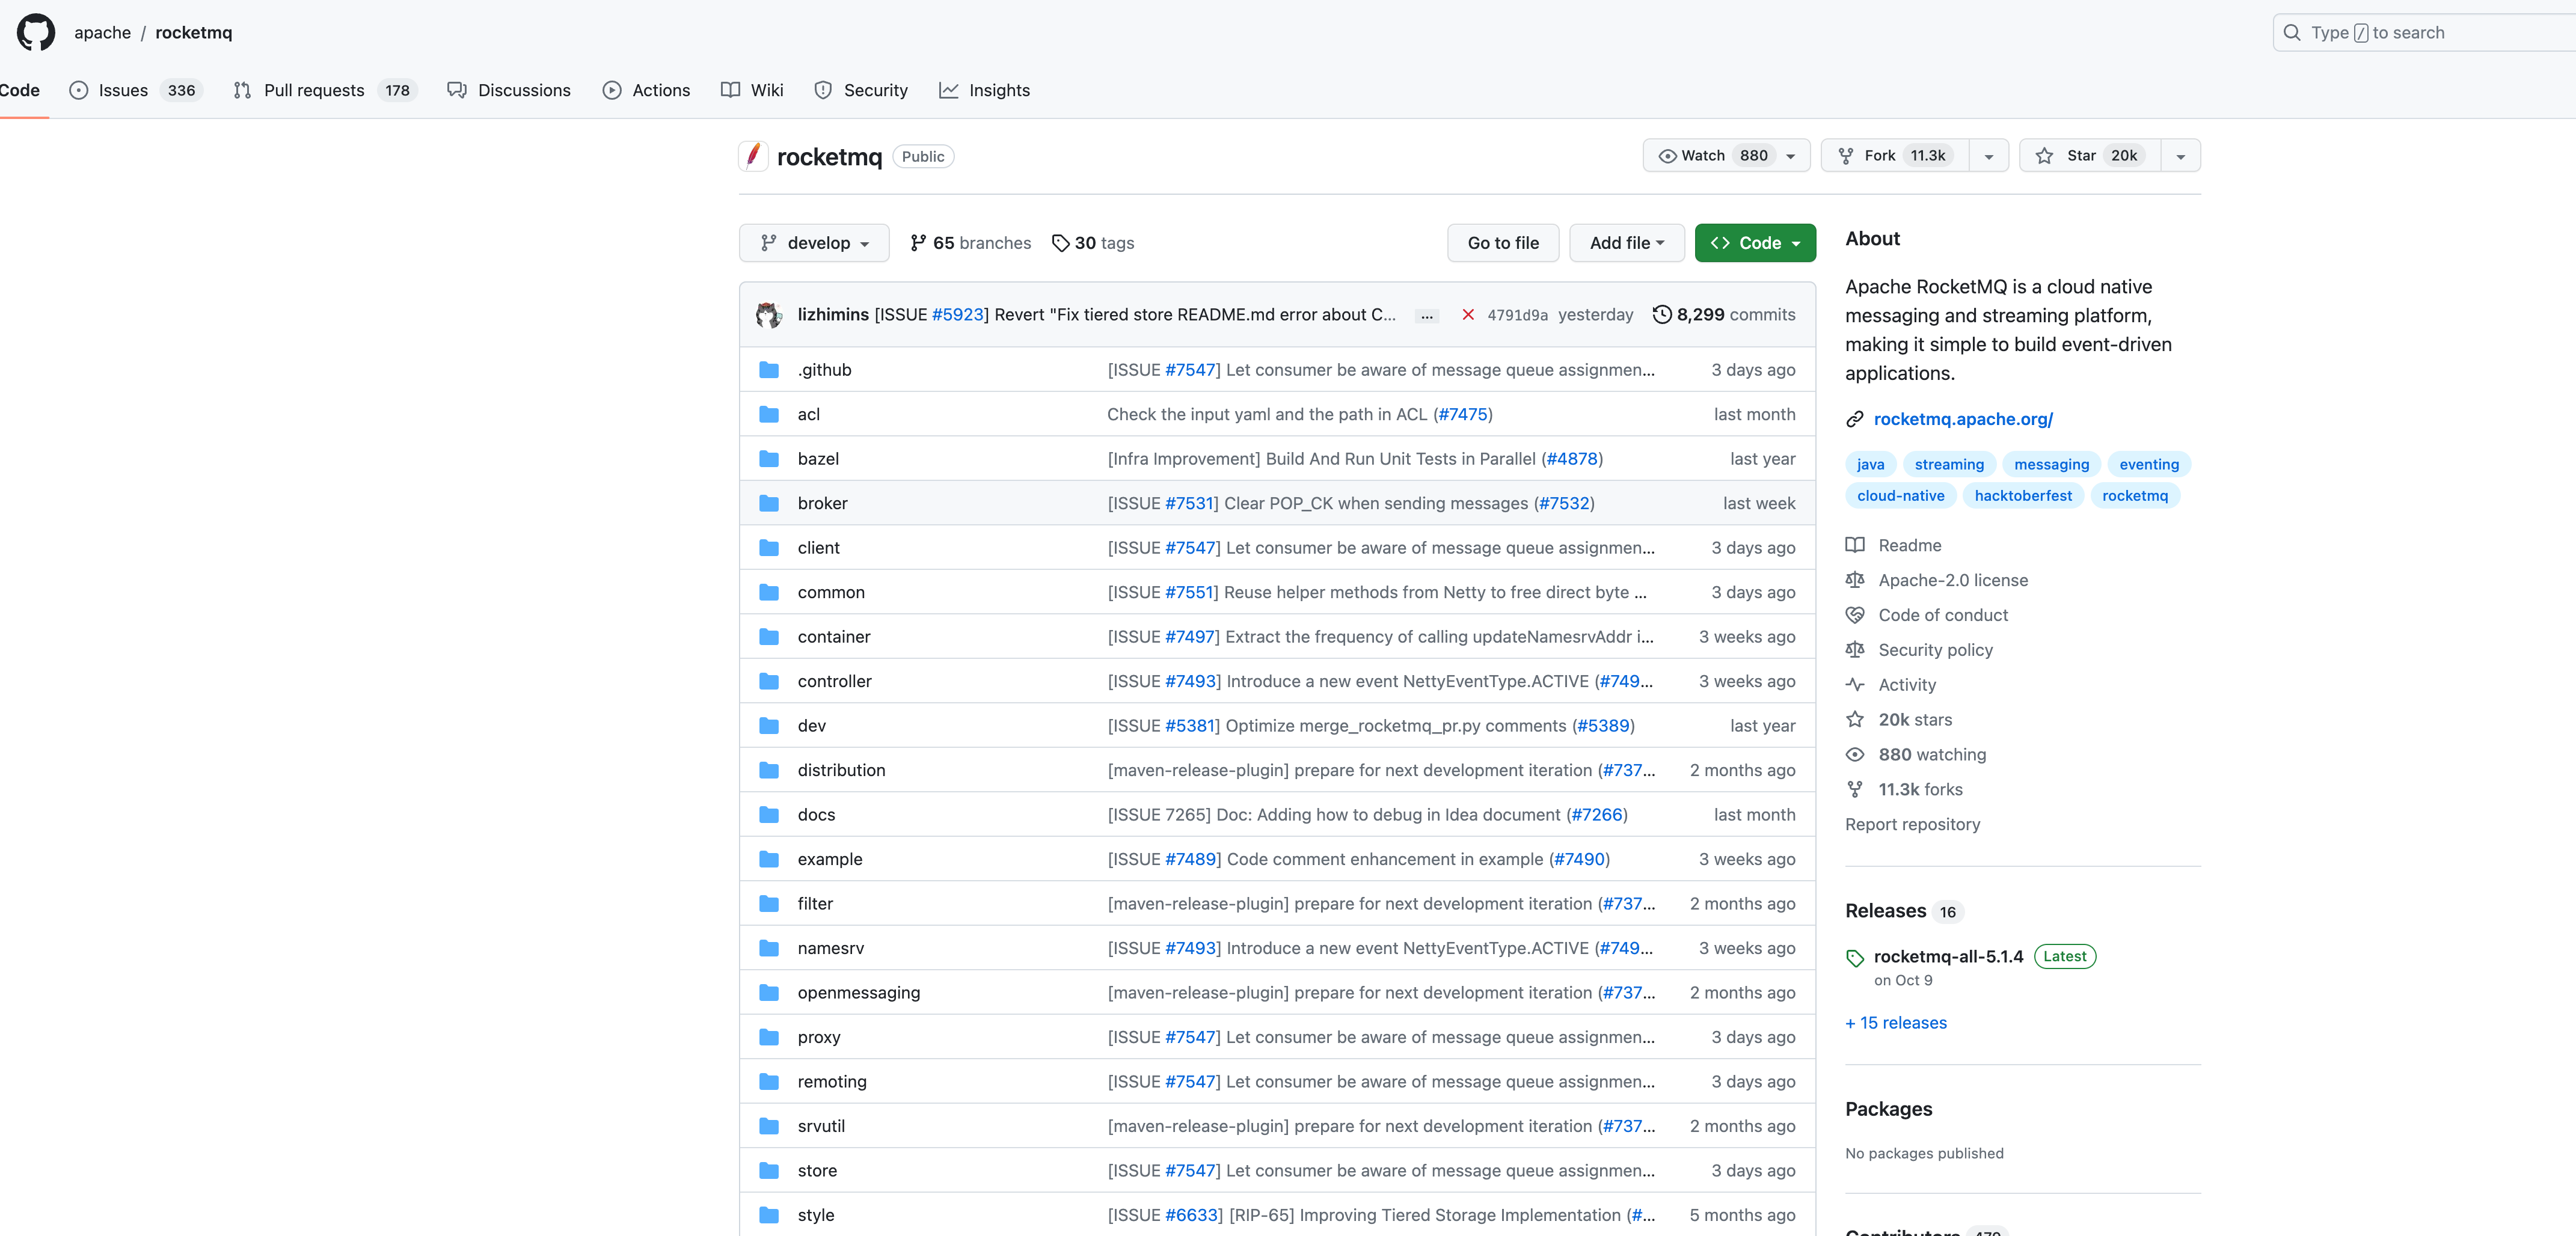The image size is (2576, 1236).
Task: Click the style folder icon
Action: coord(769,1215)
